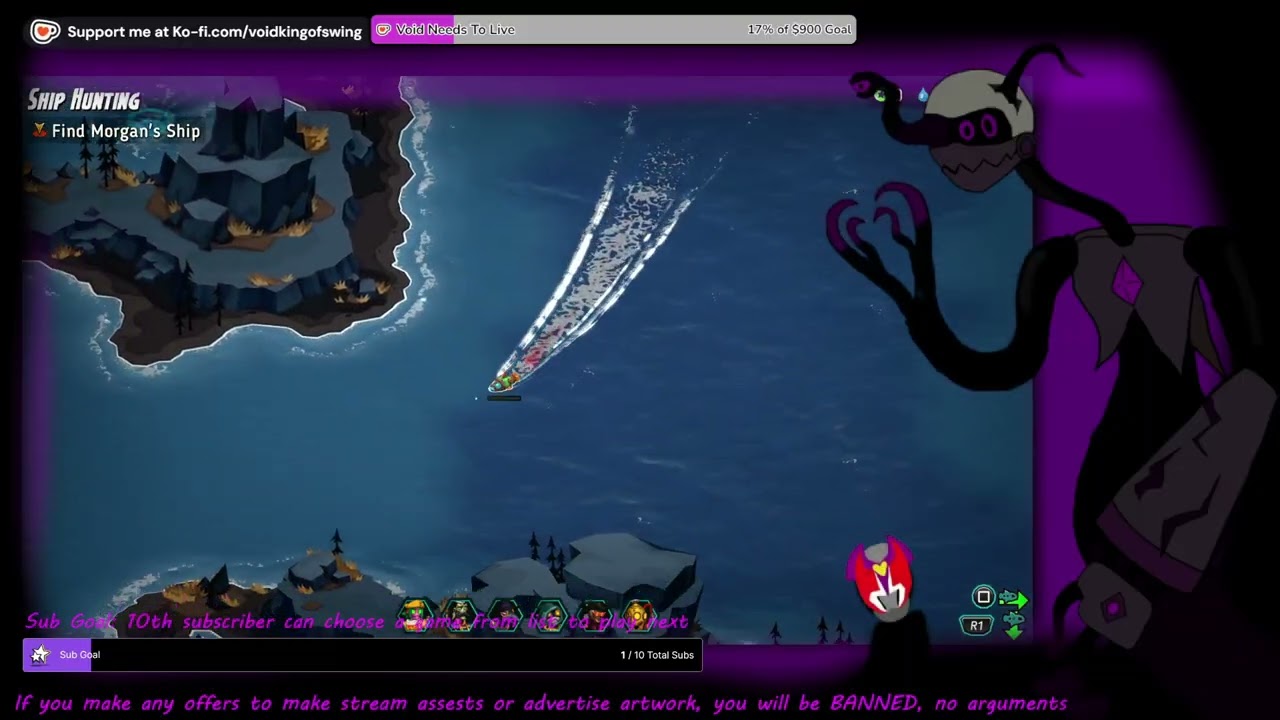Click the red-winged heart mascot graphic
The width and height of the screenshot is (1280, 720).
point(880,578)
